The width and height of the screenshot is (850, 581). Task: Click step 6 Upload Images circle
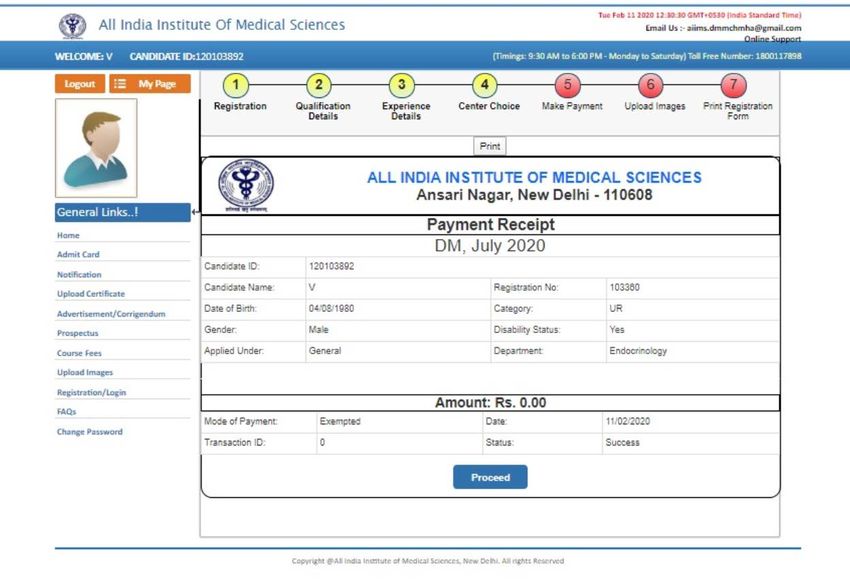(651, 85)
